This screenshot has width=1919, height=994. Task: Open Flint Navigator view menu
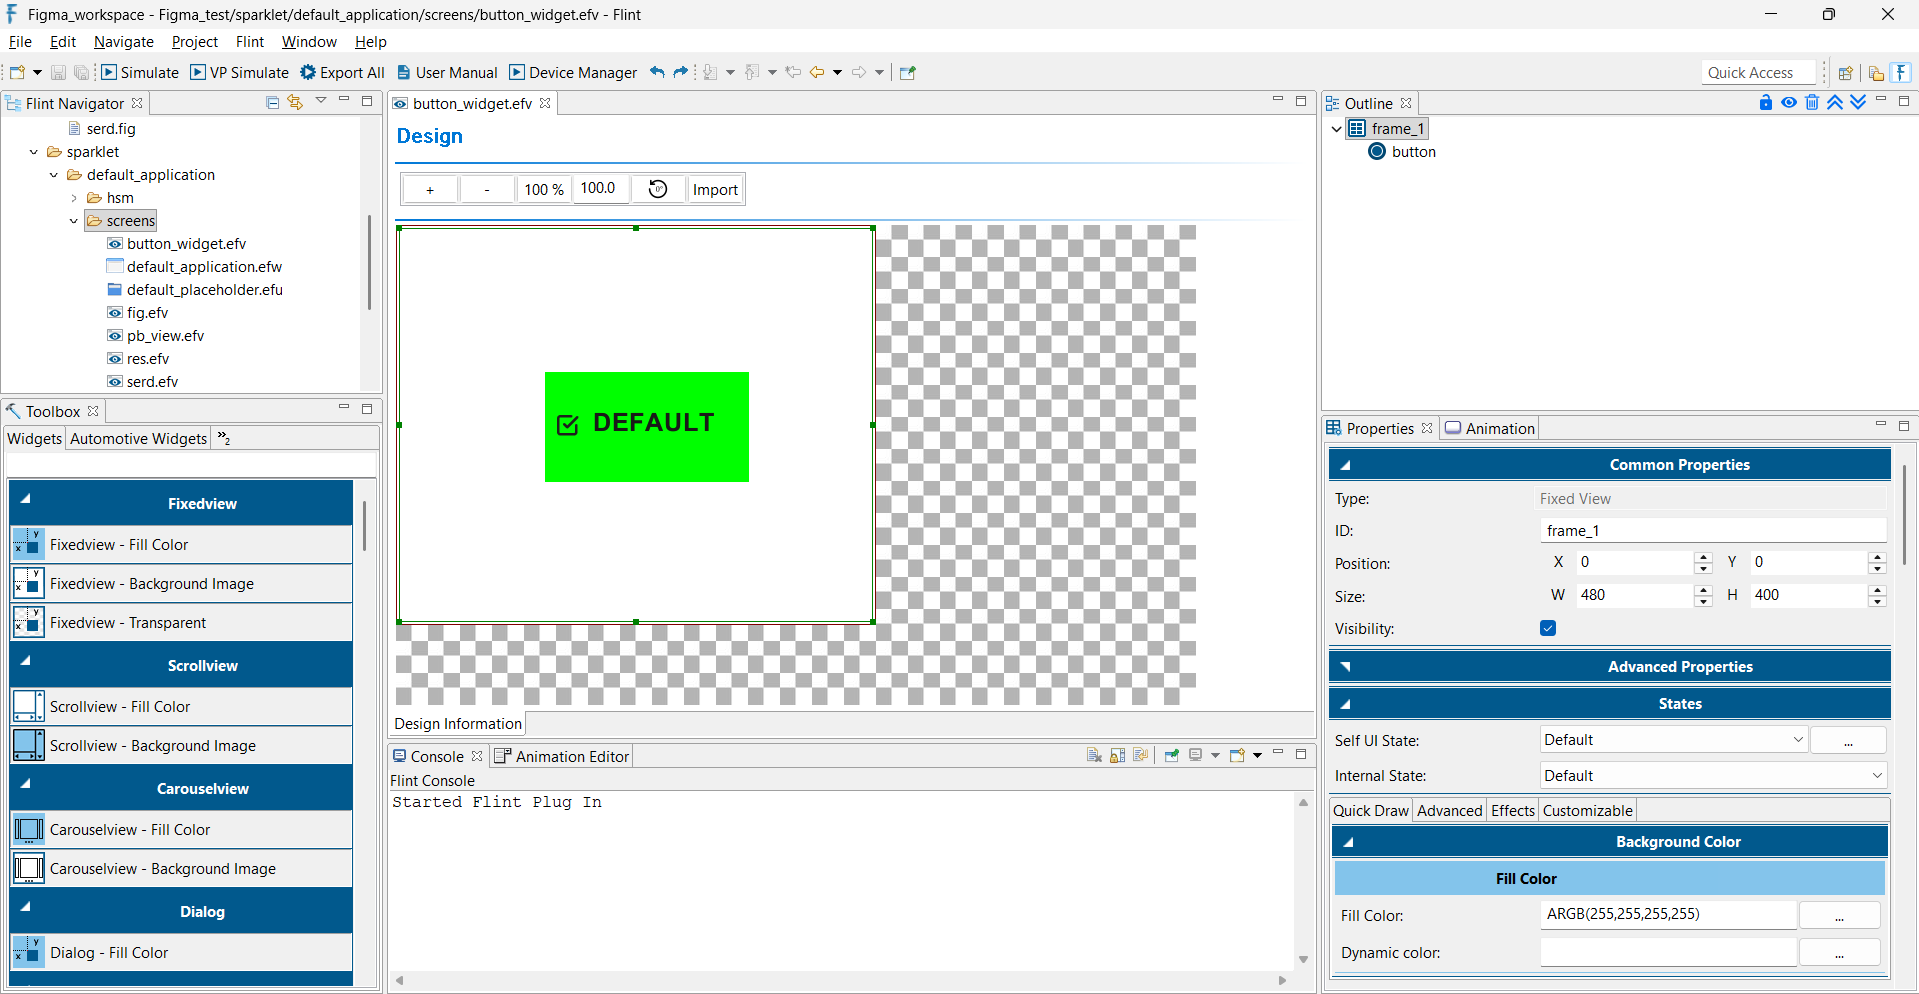321,101
